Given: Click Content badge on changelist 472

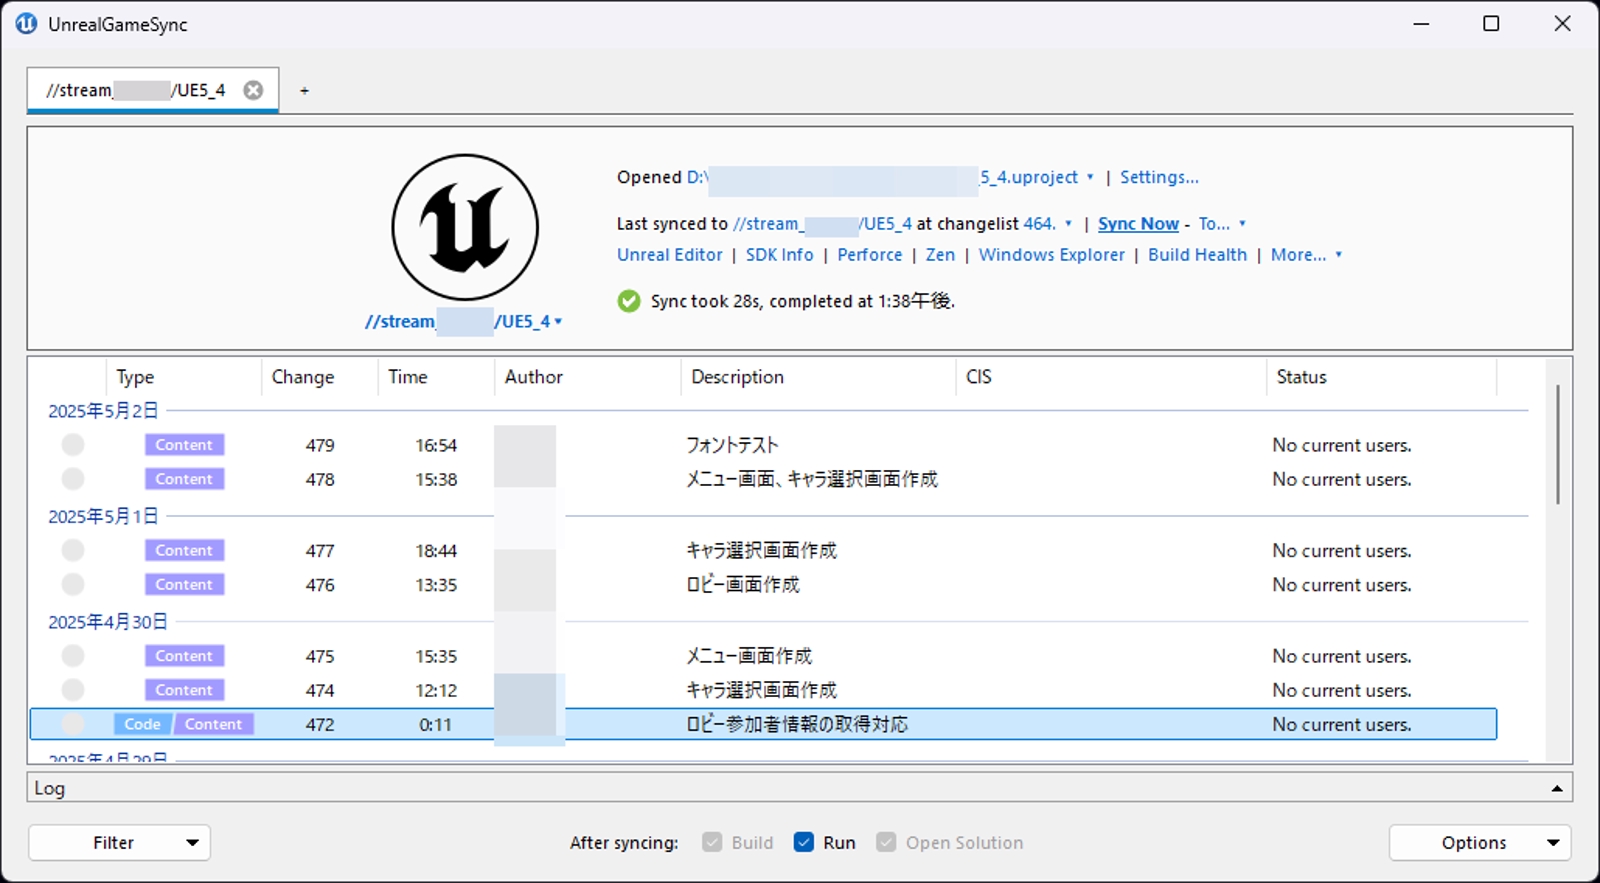Looking at the screenshot, I should pos(214,724).
